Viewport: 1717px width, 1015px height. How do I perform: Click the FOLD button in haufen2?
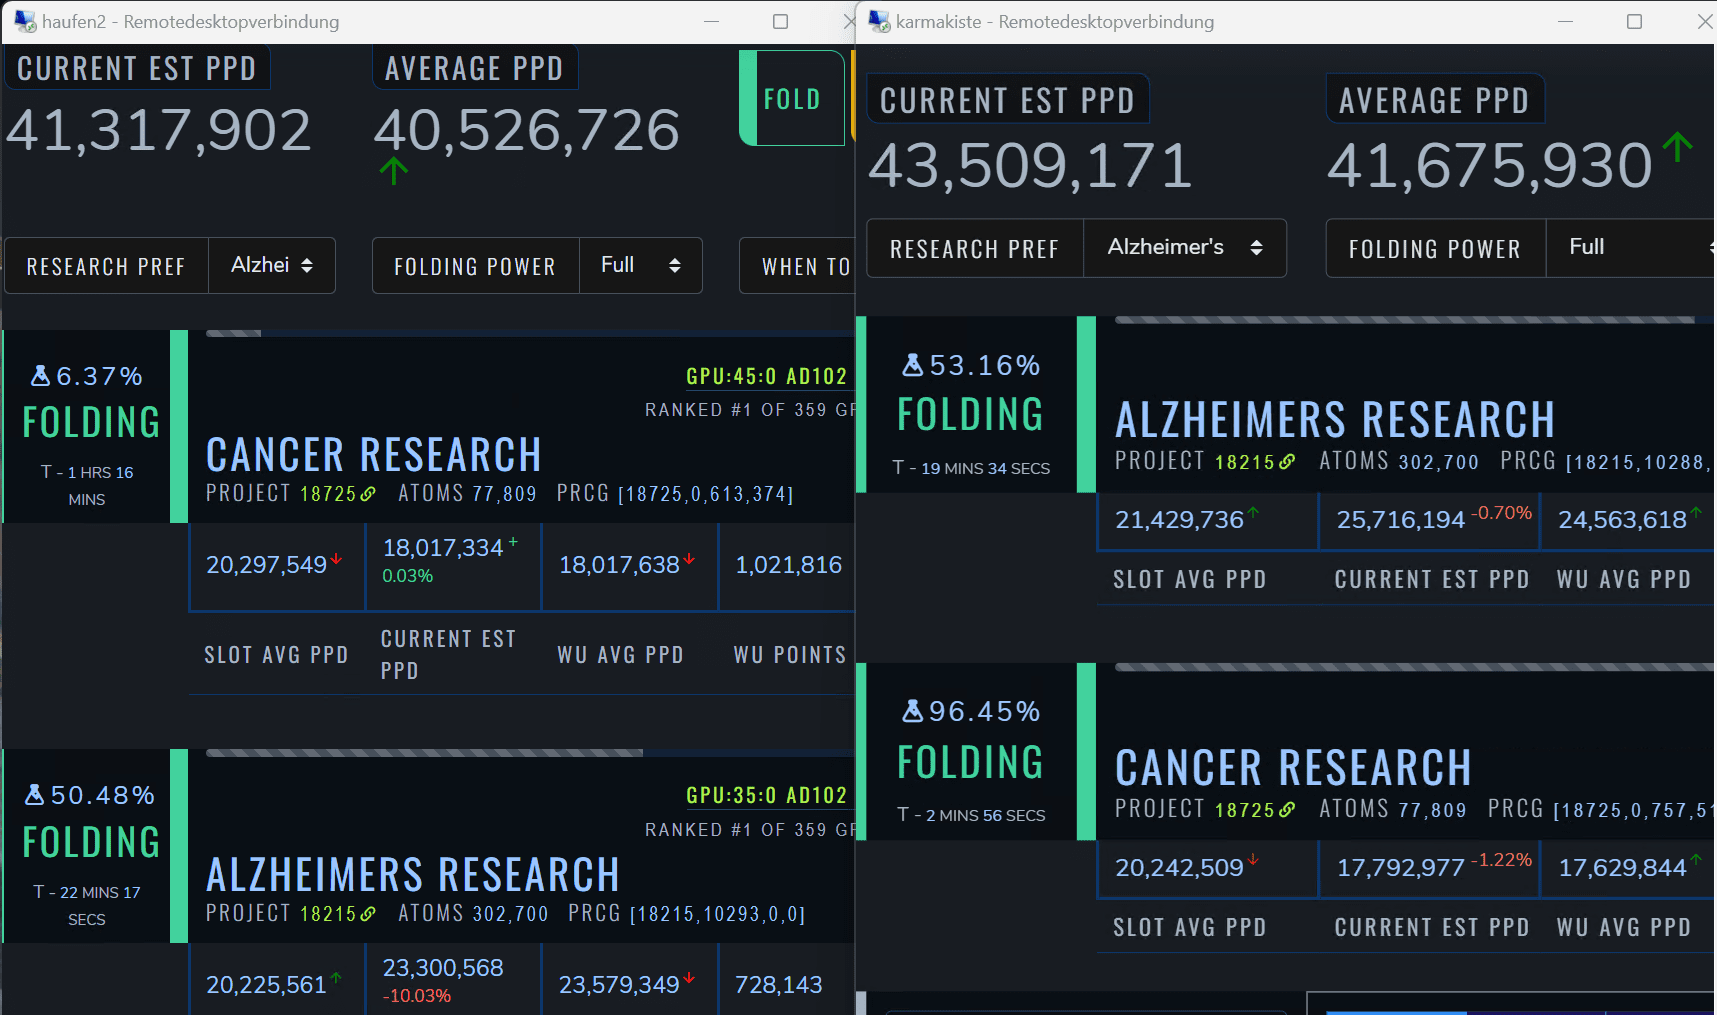[792, 98]
